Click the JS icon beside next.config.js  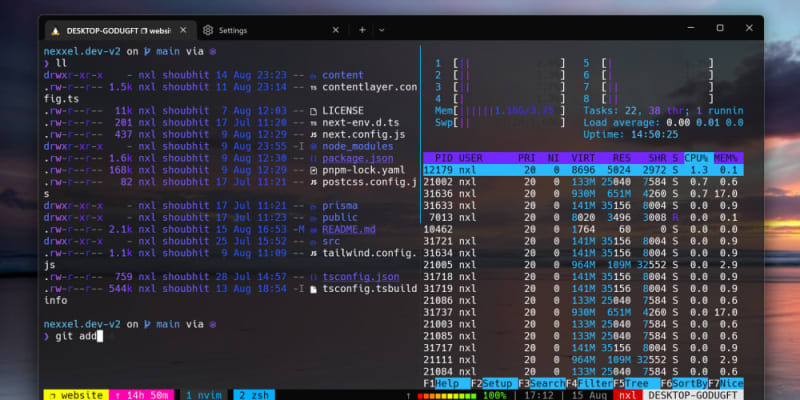tap(313, 134)
